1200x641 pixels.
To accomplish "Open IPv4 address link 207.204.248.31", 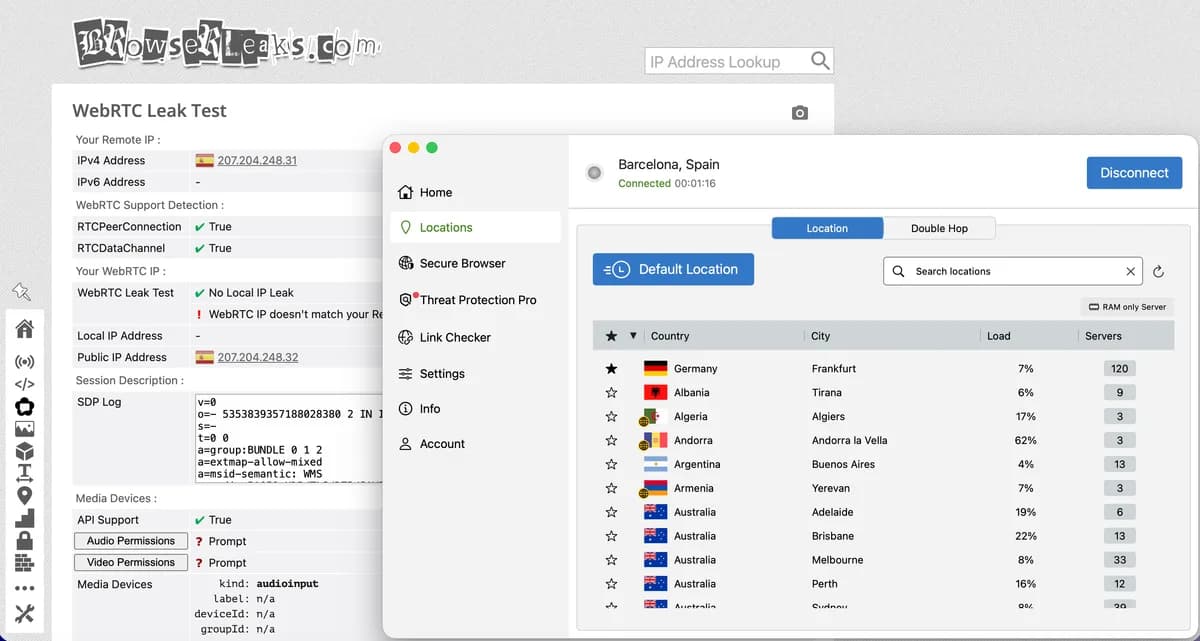I will pyautogui.click(x=257, y=160).
